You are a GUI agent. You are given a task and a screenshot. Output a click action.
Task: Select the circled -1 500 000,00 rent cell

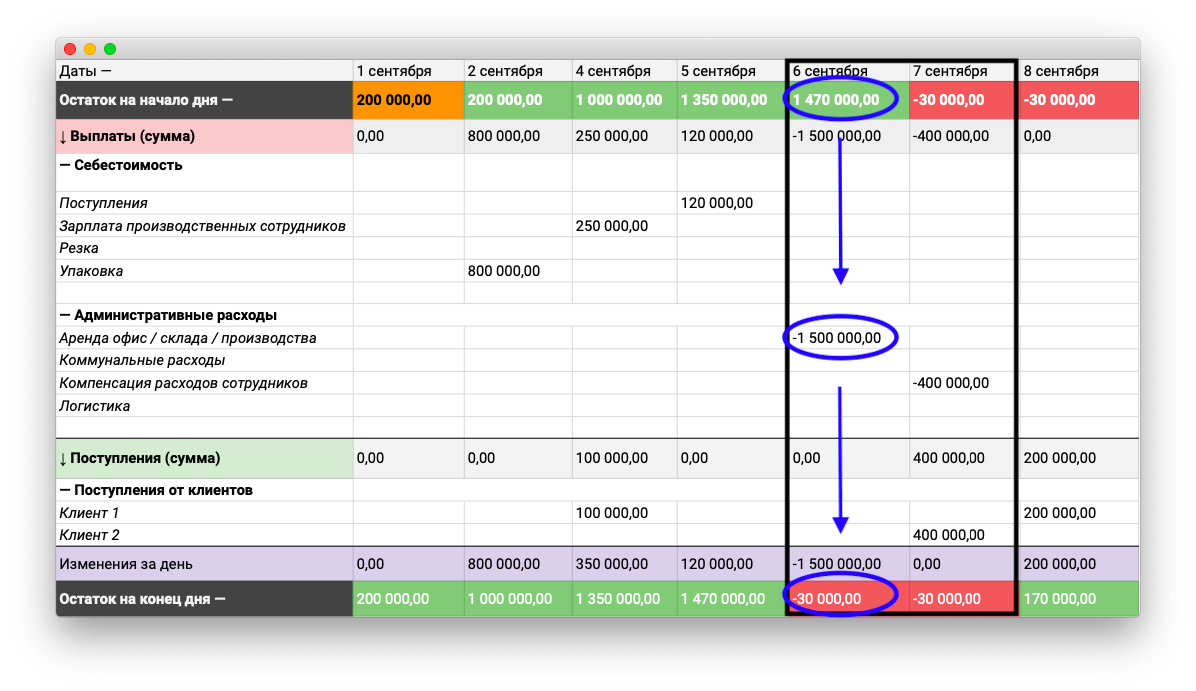point(837,338)
